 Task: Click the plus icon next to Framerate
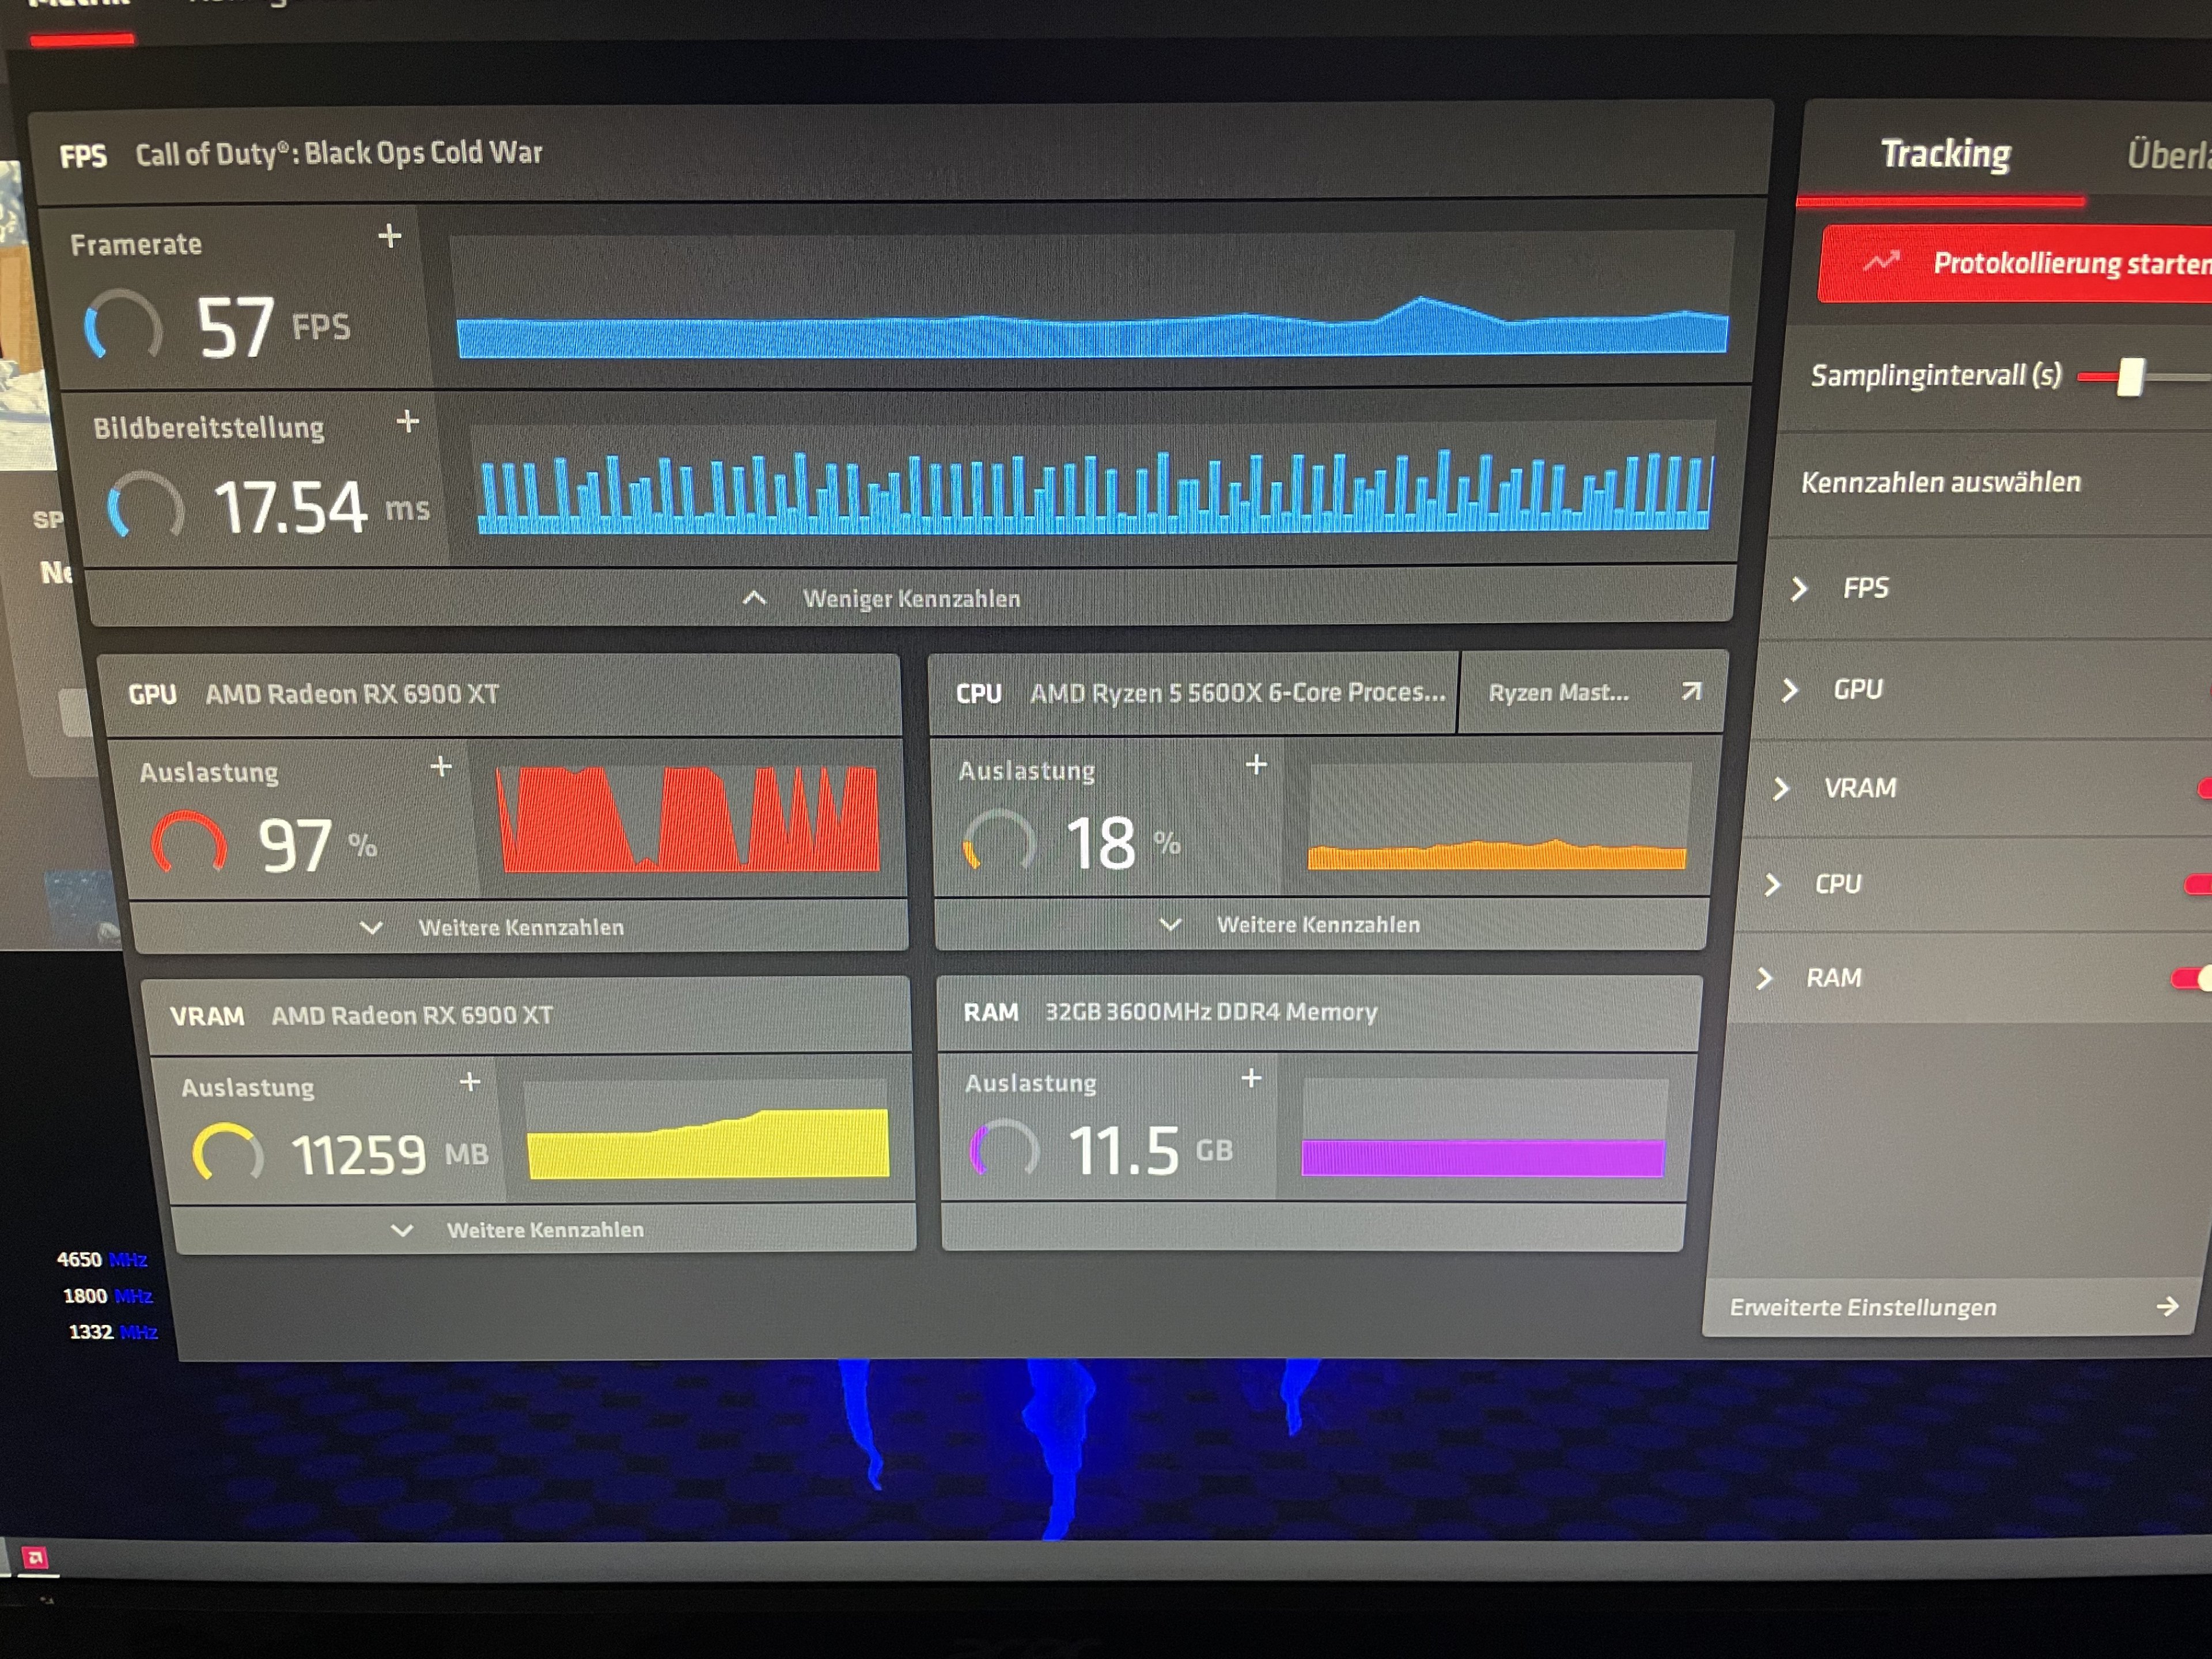click(390, 237)
